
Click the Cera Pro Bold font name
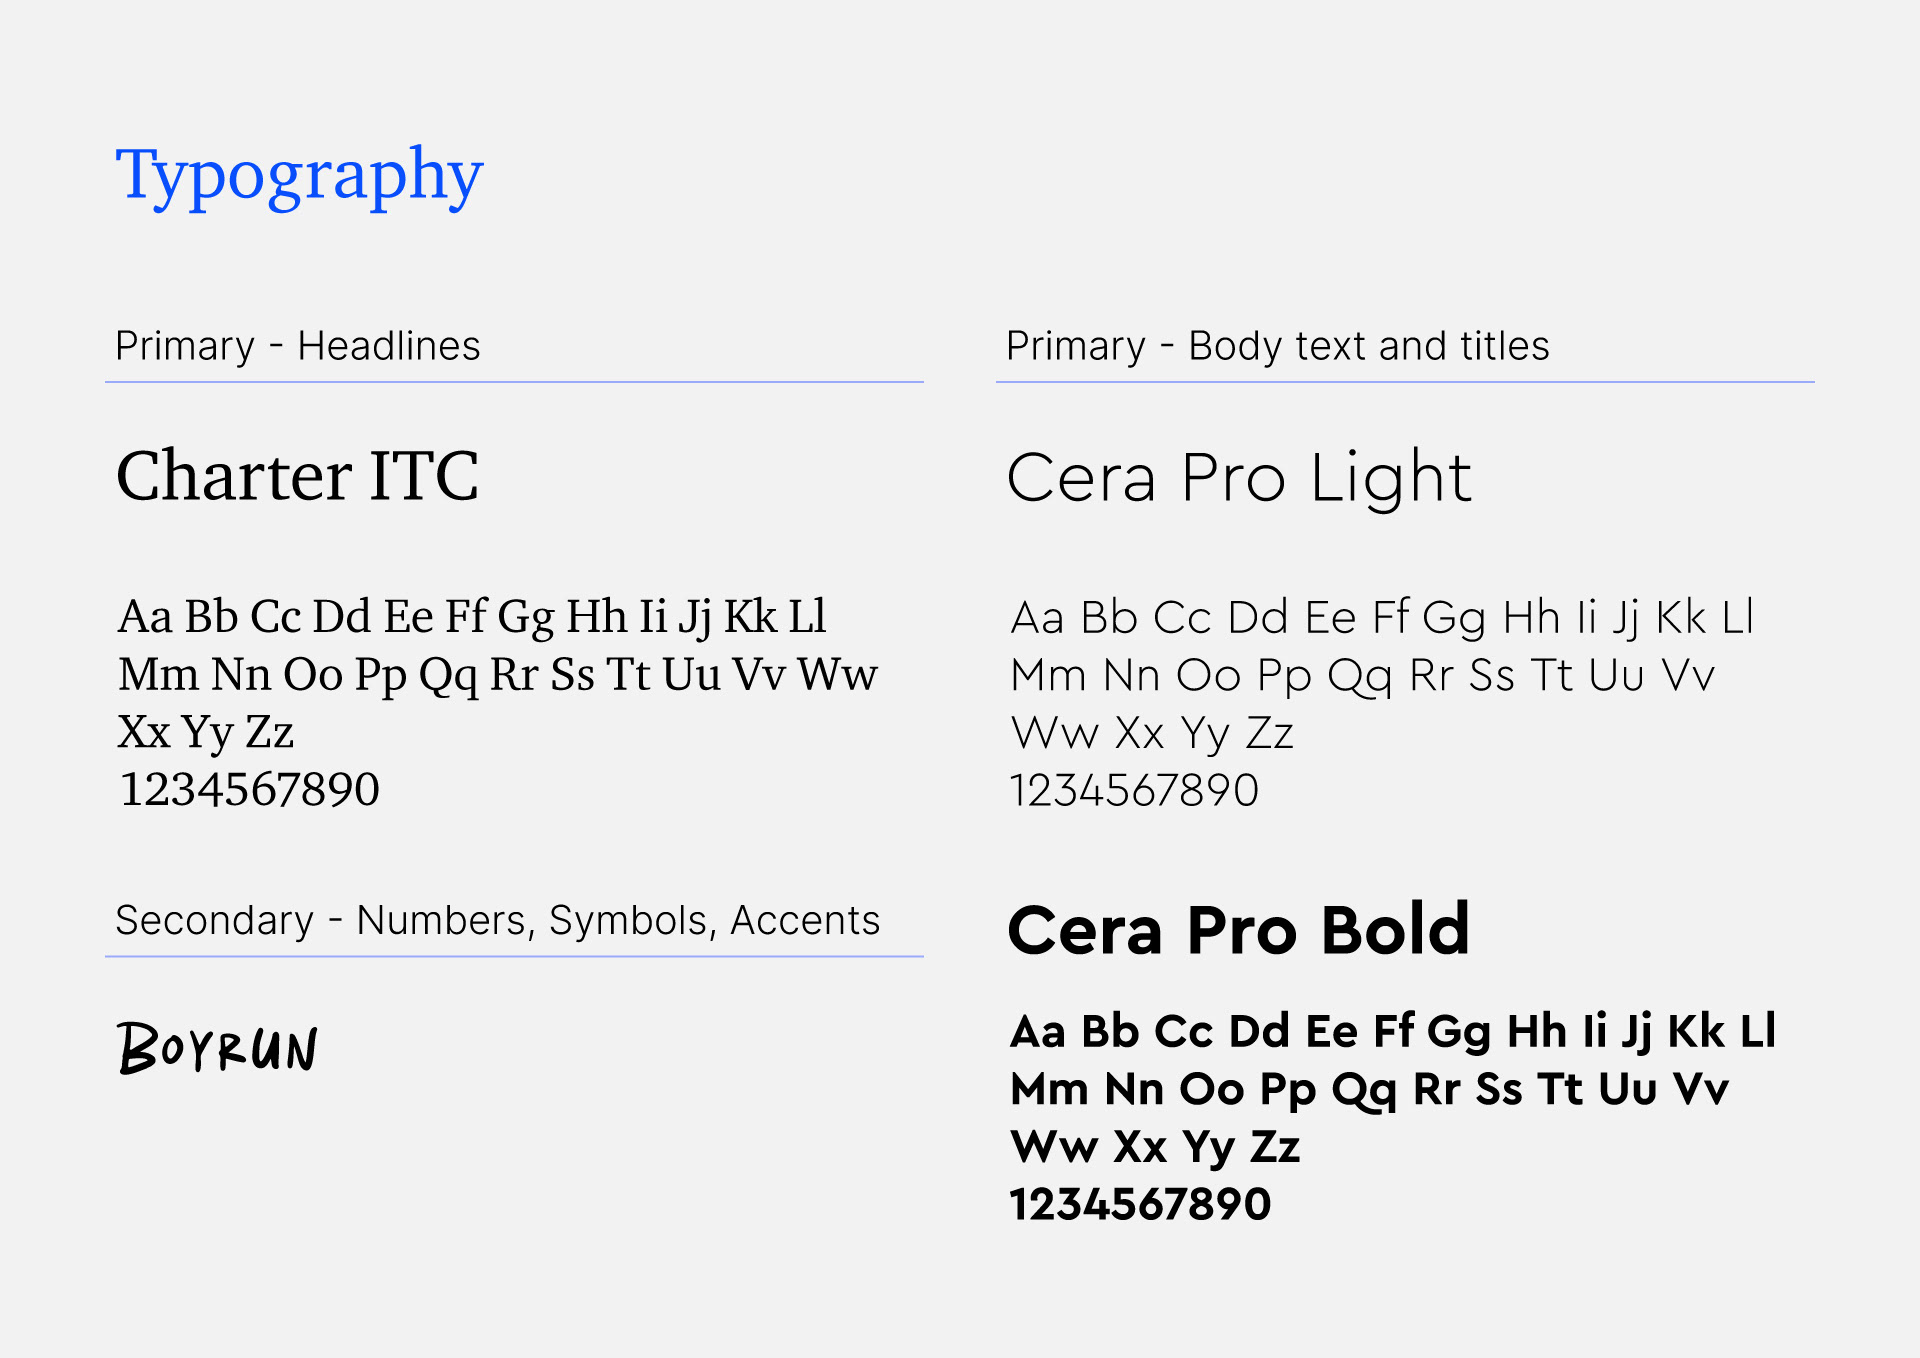1238,930
